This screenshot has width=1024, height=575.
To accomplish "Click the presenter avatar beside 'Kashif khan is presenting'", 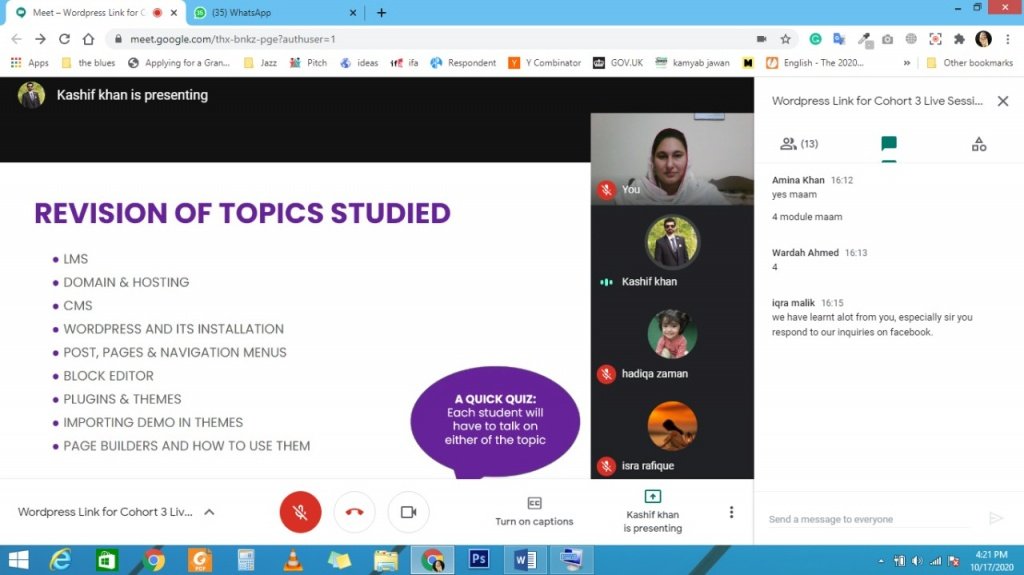I will (31, 95).
